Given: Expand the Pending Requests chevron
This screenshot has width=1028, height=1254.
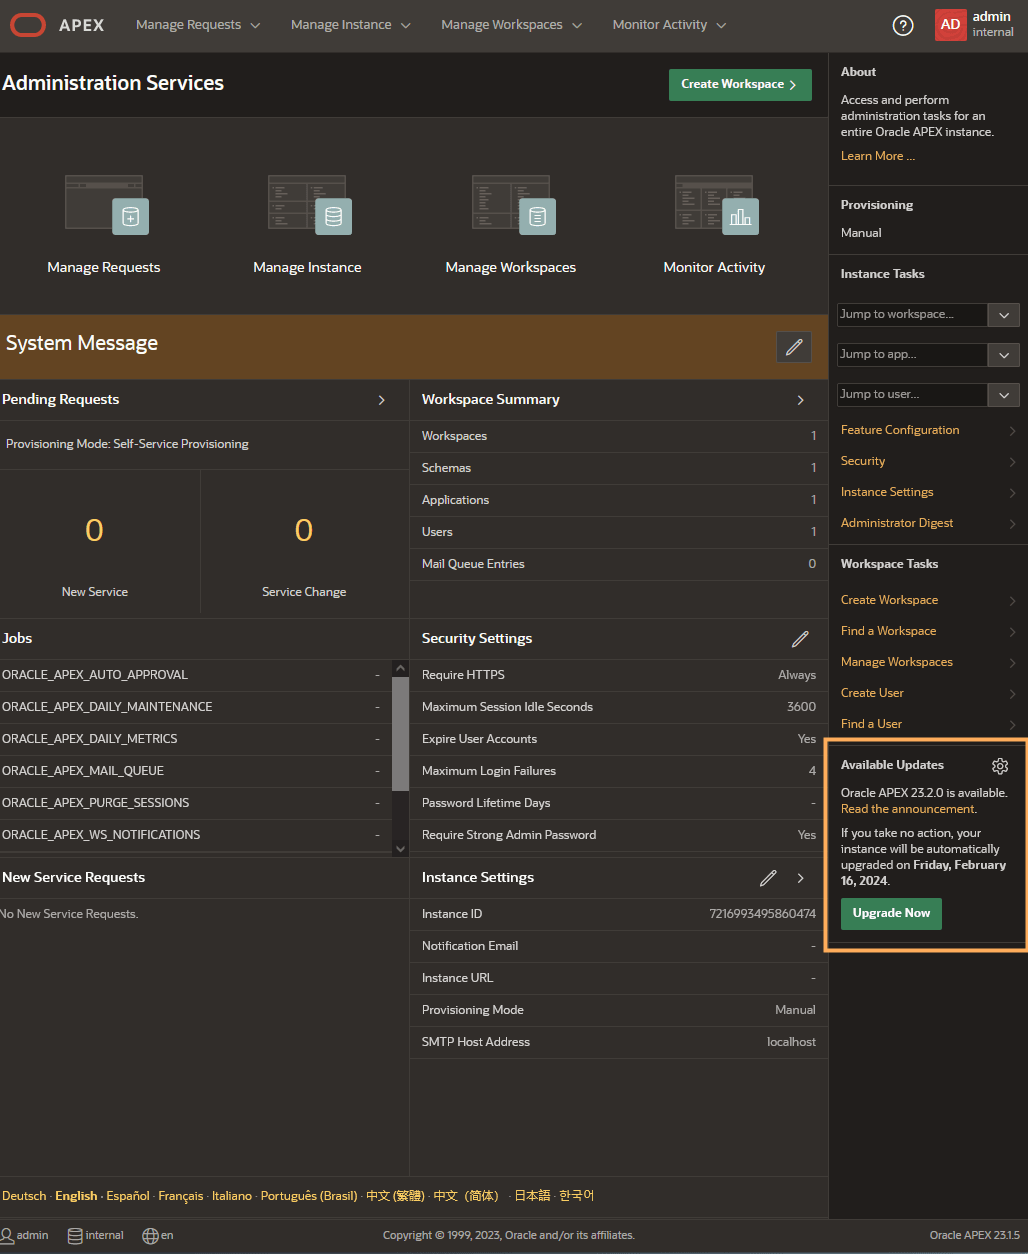Looking at the screenshot, I should coord(382,400).
